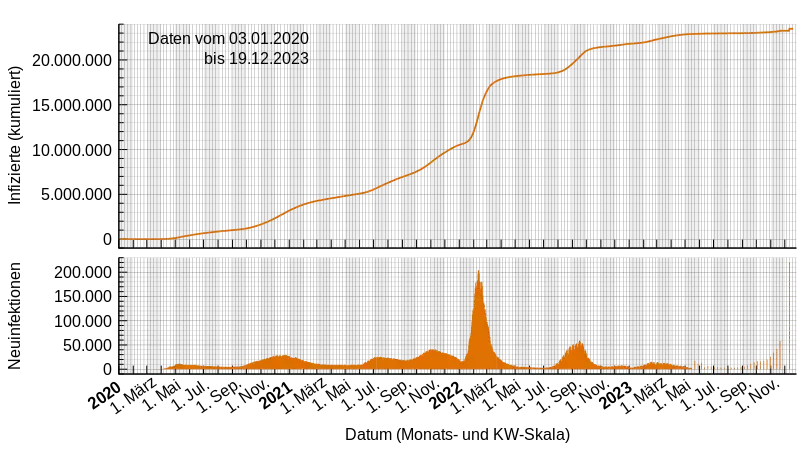Click the bold "2023" year label

[x=617, y=395]
